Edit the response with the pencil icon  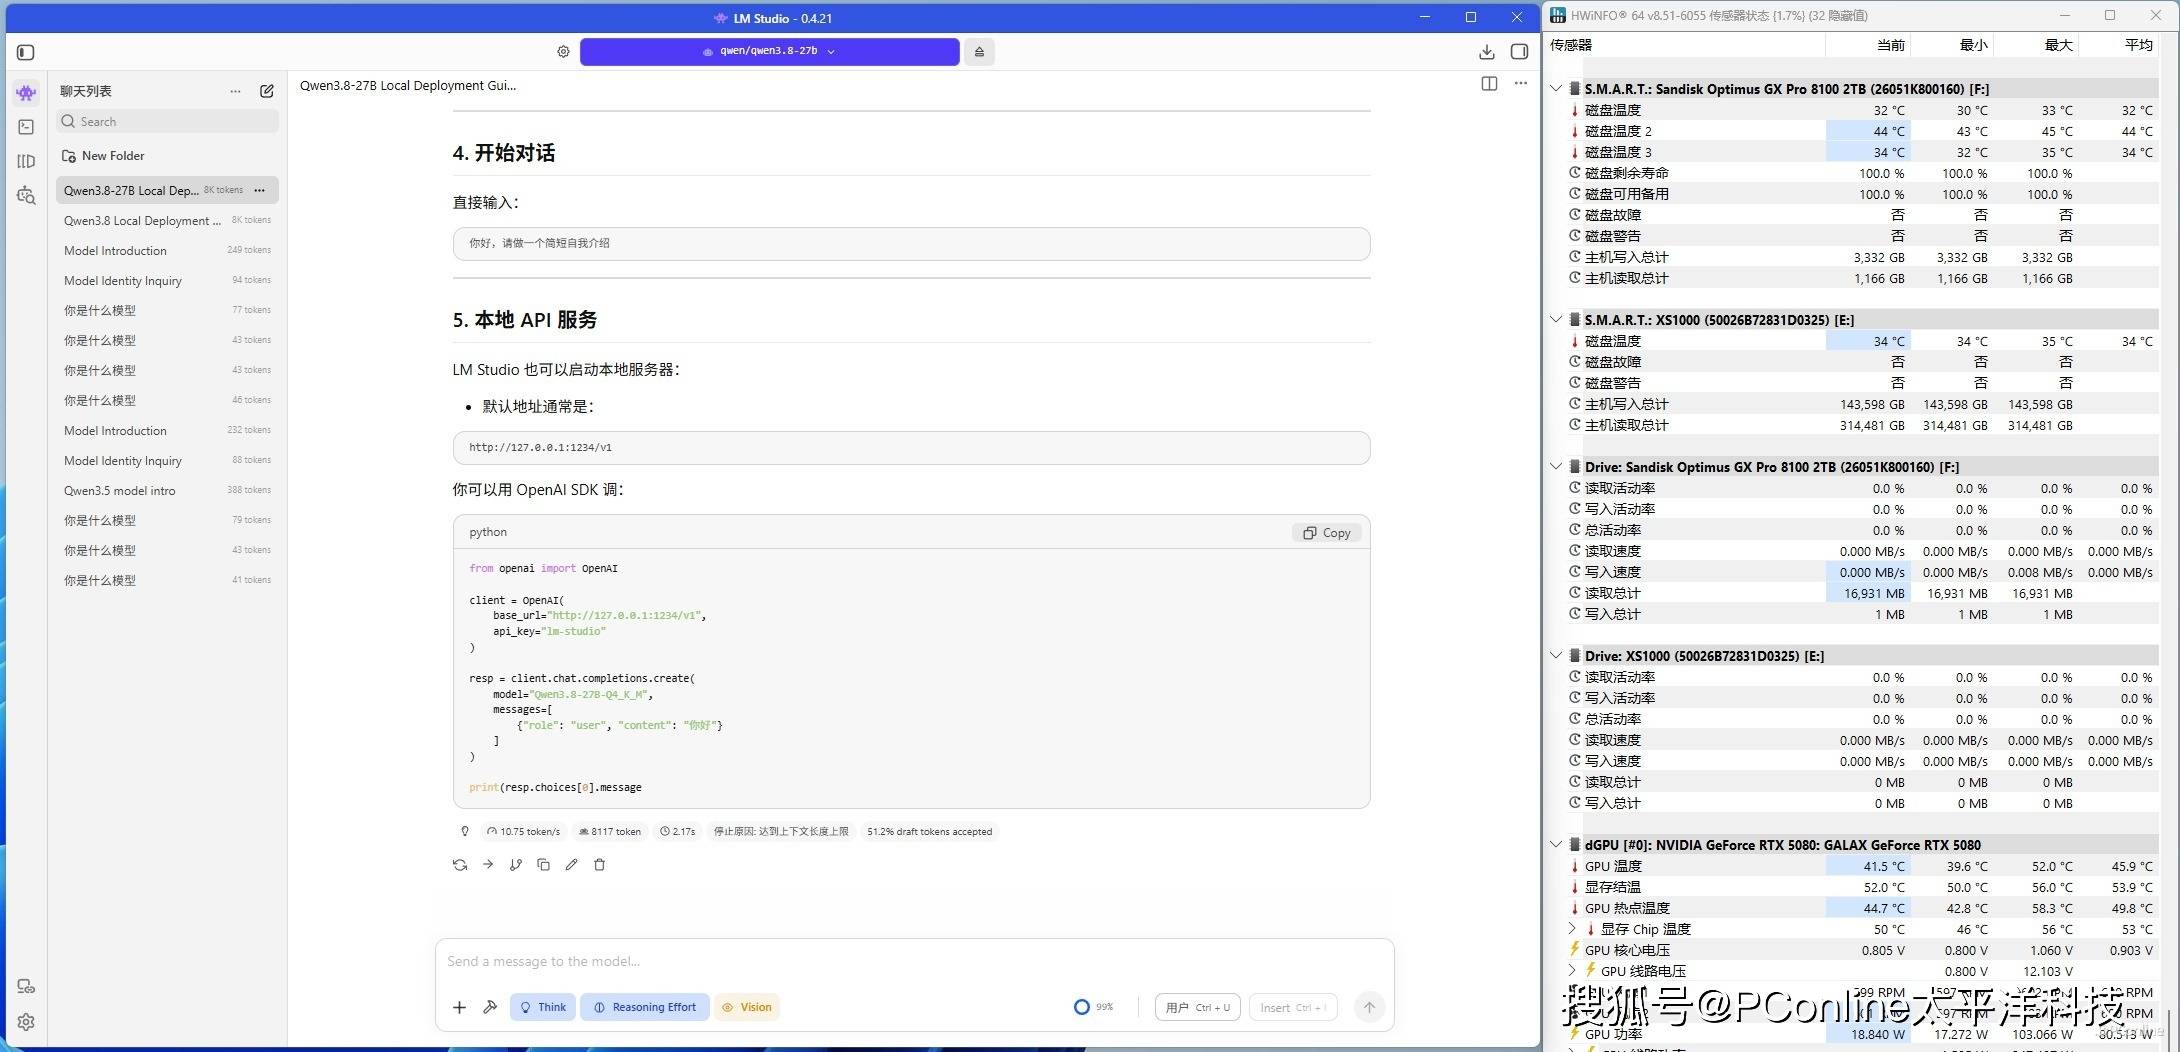(572, 865)
